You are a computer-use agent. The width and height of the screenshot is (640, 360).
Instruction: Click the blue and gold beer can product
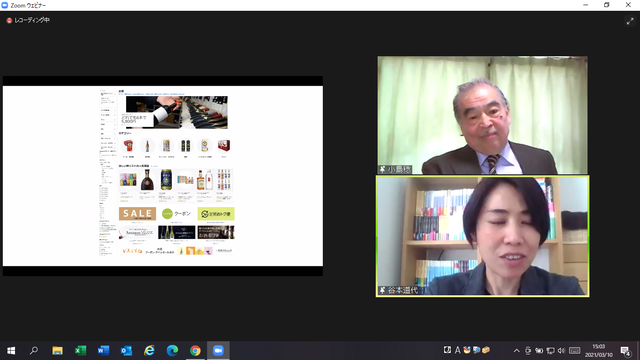tap(166, 180)
